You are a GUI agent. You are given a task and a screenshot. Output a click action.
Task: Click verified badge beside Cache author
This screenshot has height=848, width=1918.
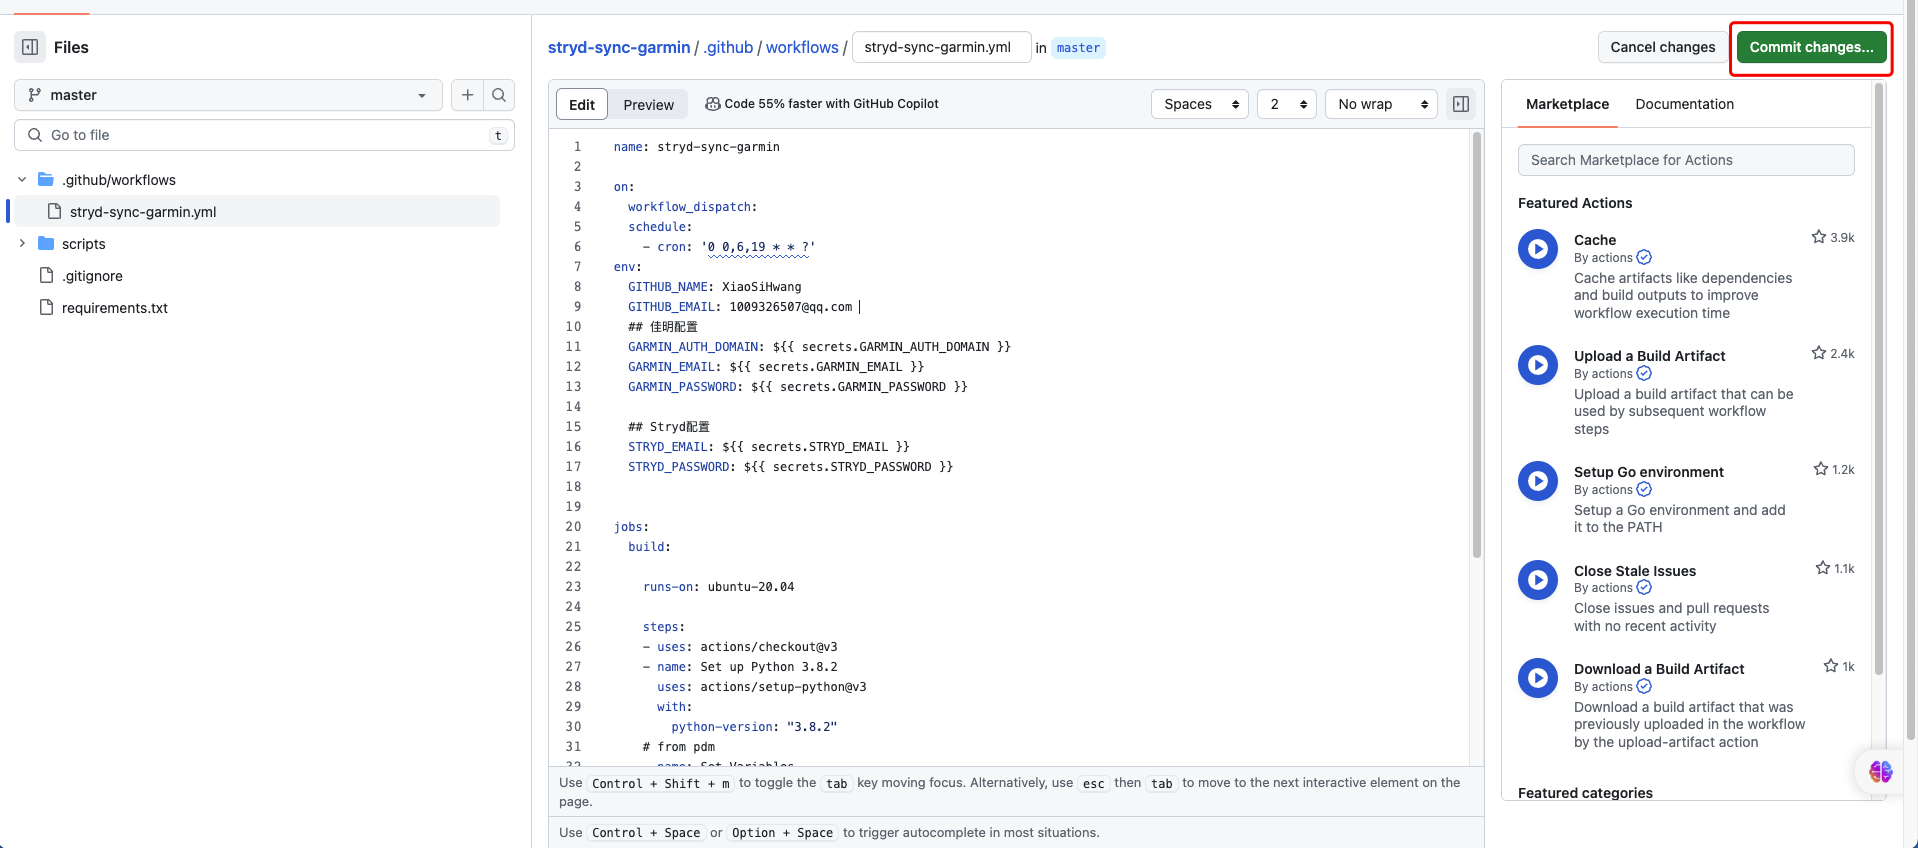(1644, 257)
